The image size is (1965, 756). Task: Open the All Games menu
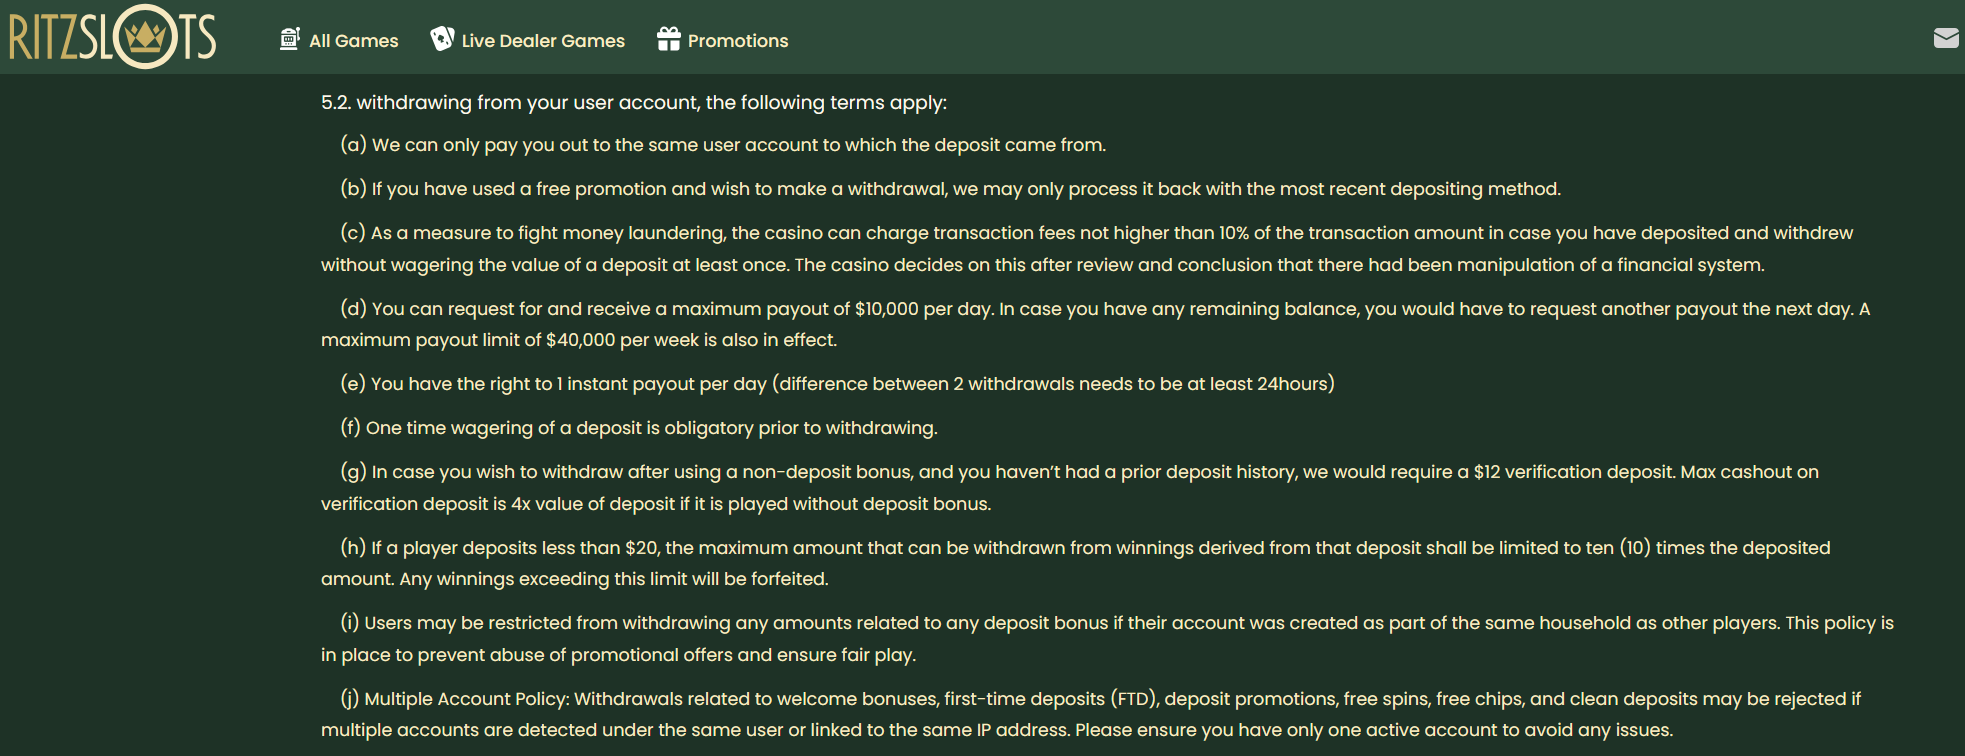point(339,40)
